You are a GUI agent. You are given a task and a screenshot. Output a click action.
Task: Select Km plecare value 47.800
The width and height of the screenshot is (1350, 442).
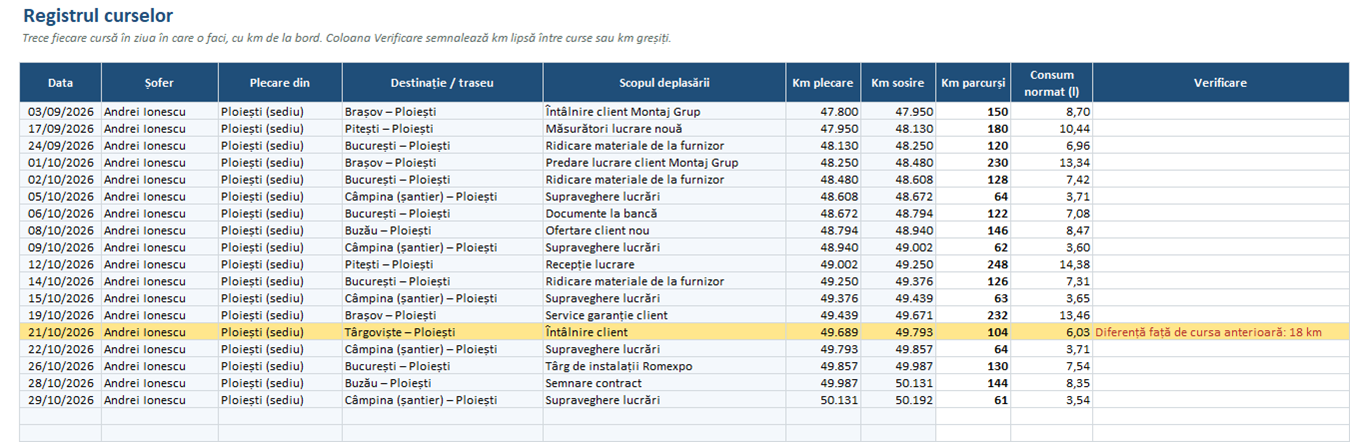823,112
